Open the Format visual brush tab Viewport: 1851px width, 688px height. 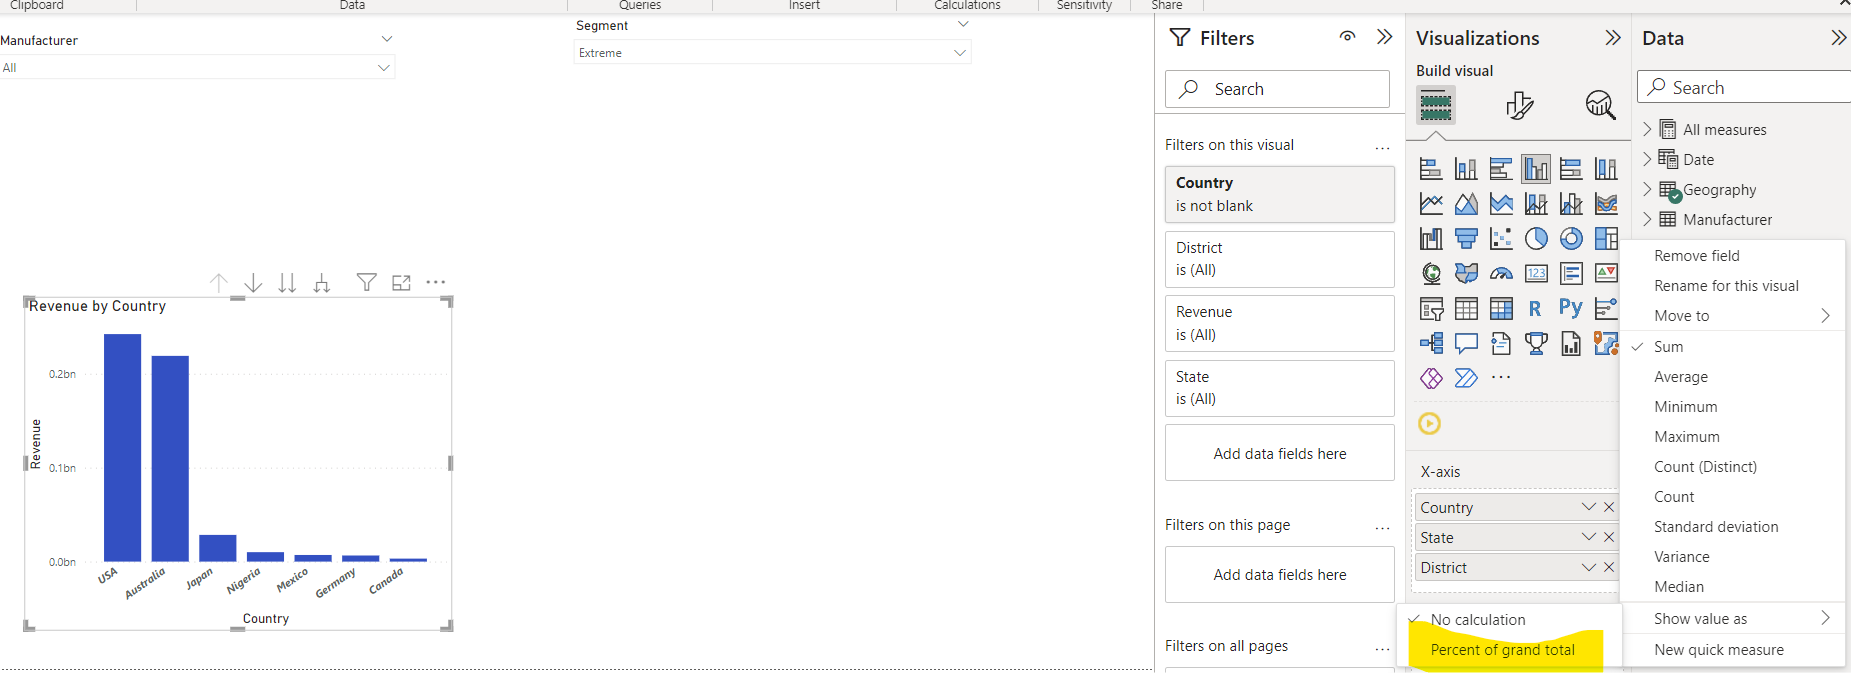point(1519,105)
